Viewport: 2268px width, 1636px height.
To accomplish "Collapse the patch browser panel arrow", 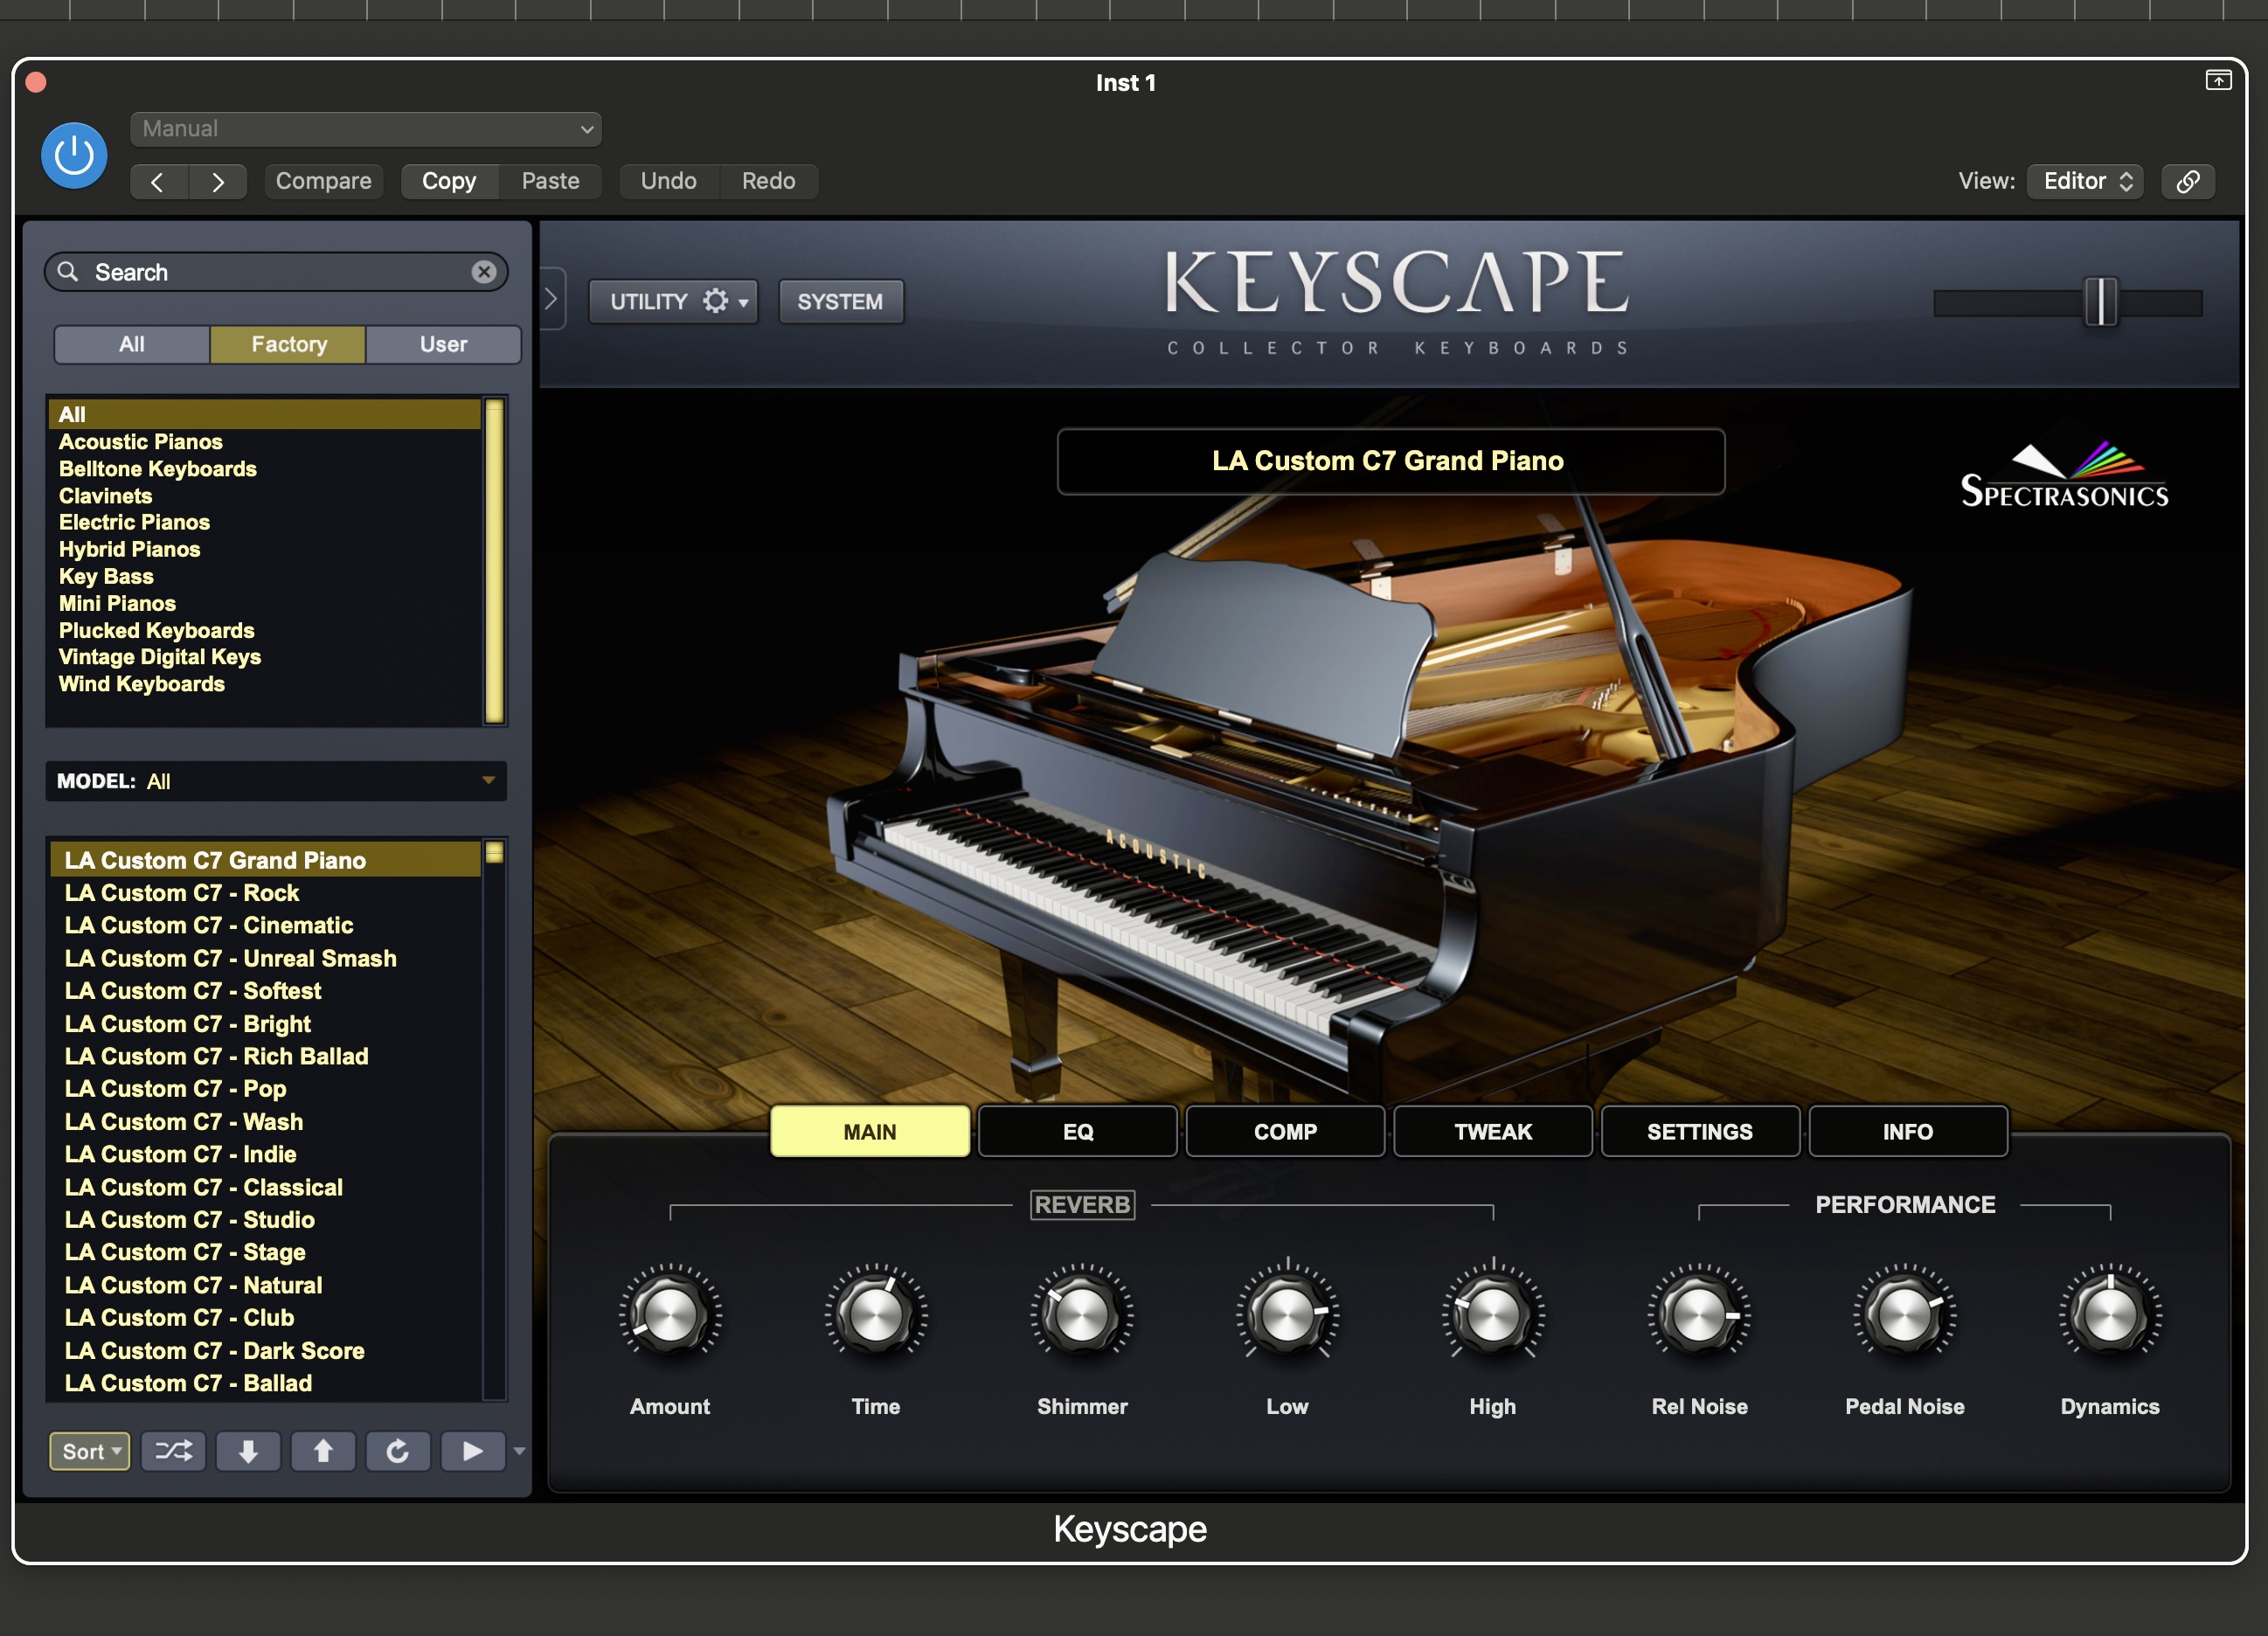I will tap(552, 299).
